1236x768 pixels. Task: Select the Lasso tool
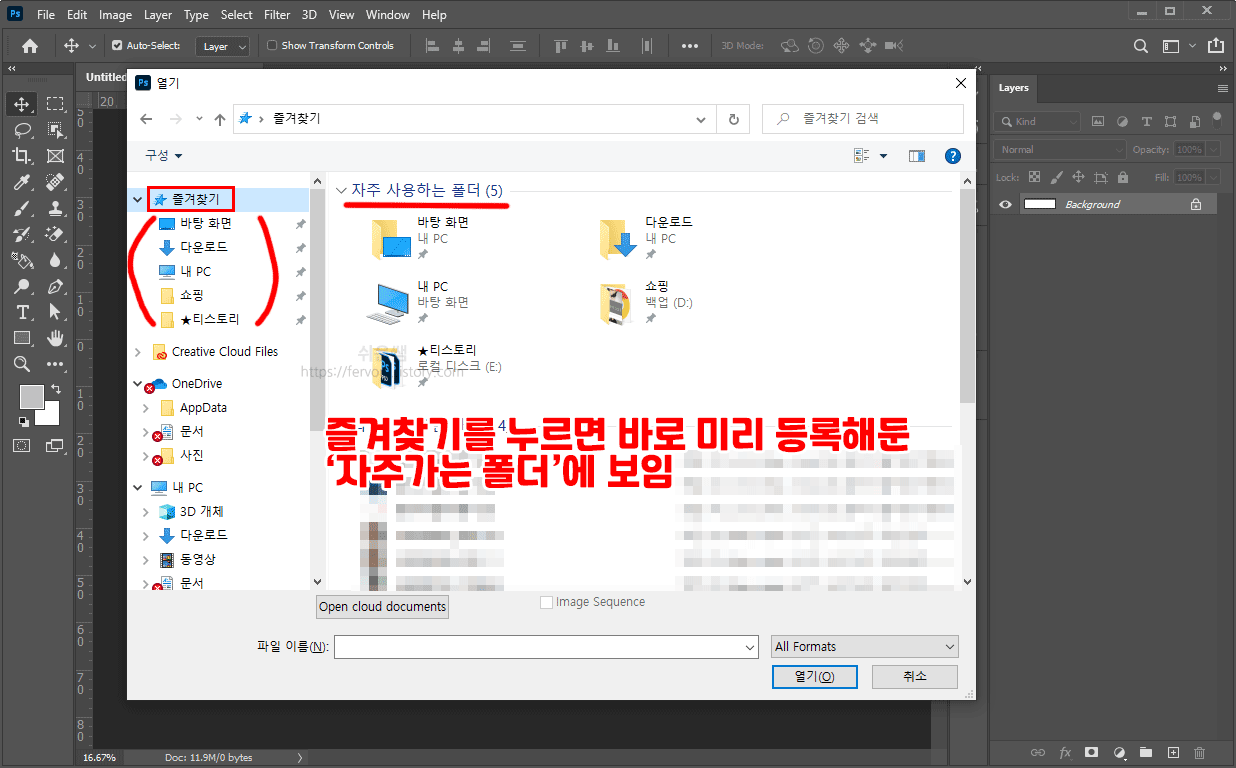pos(22,130)
